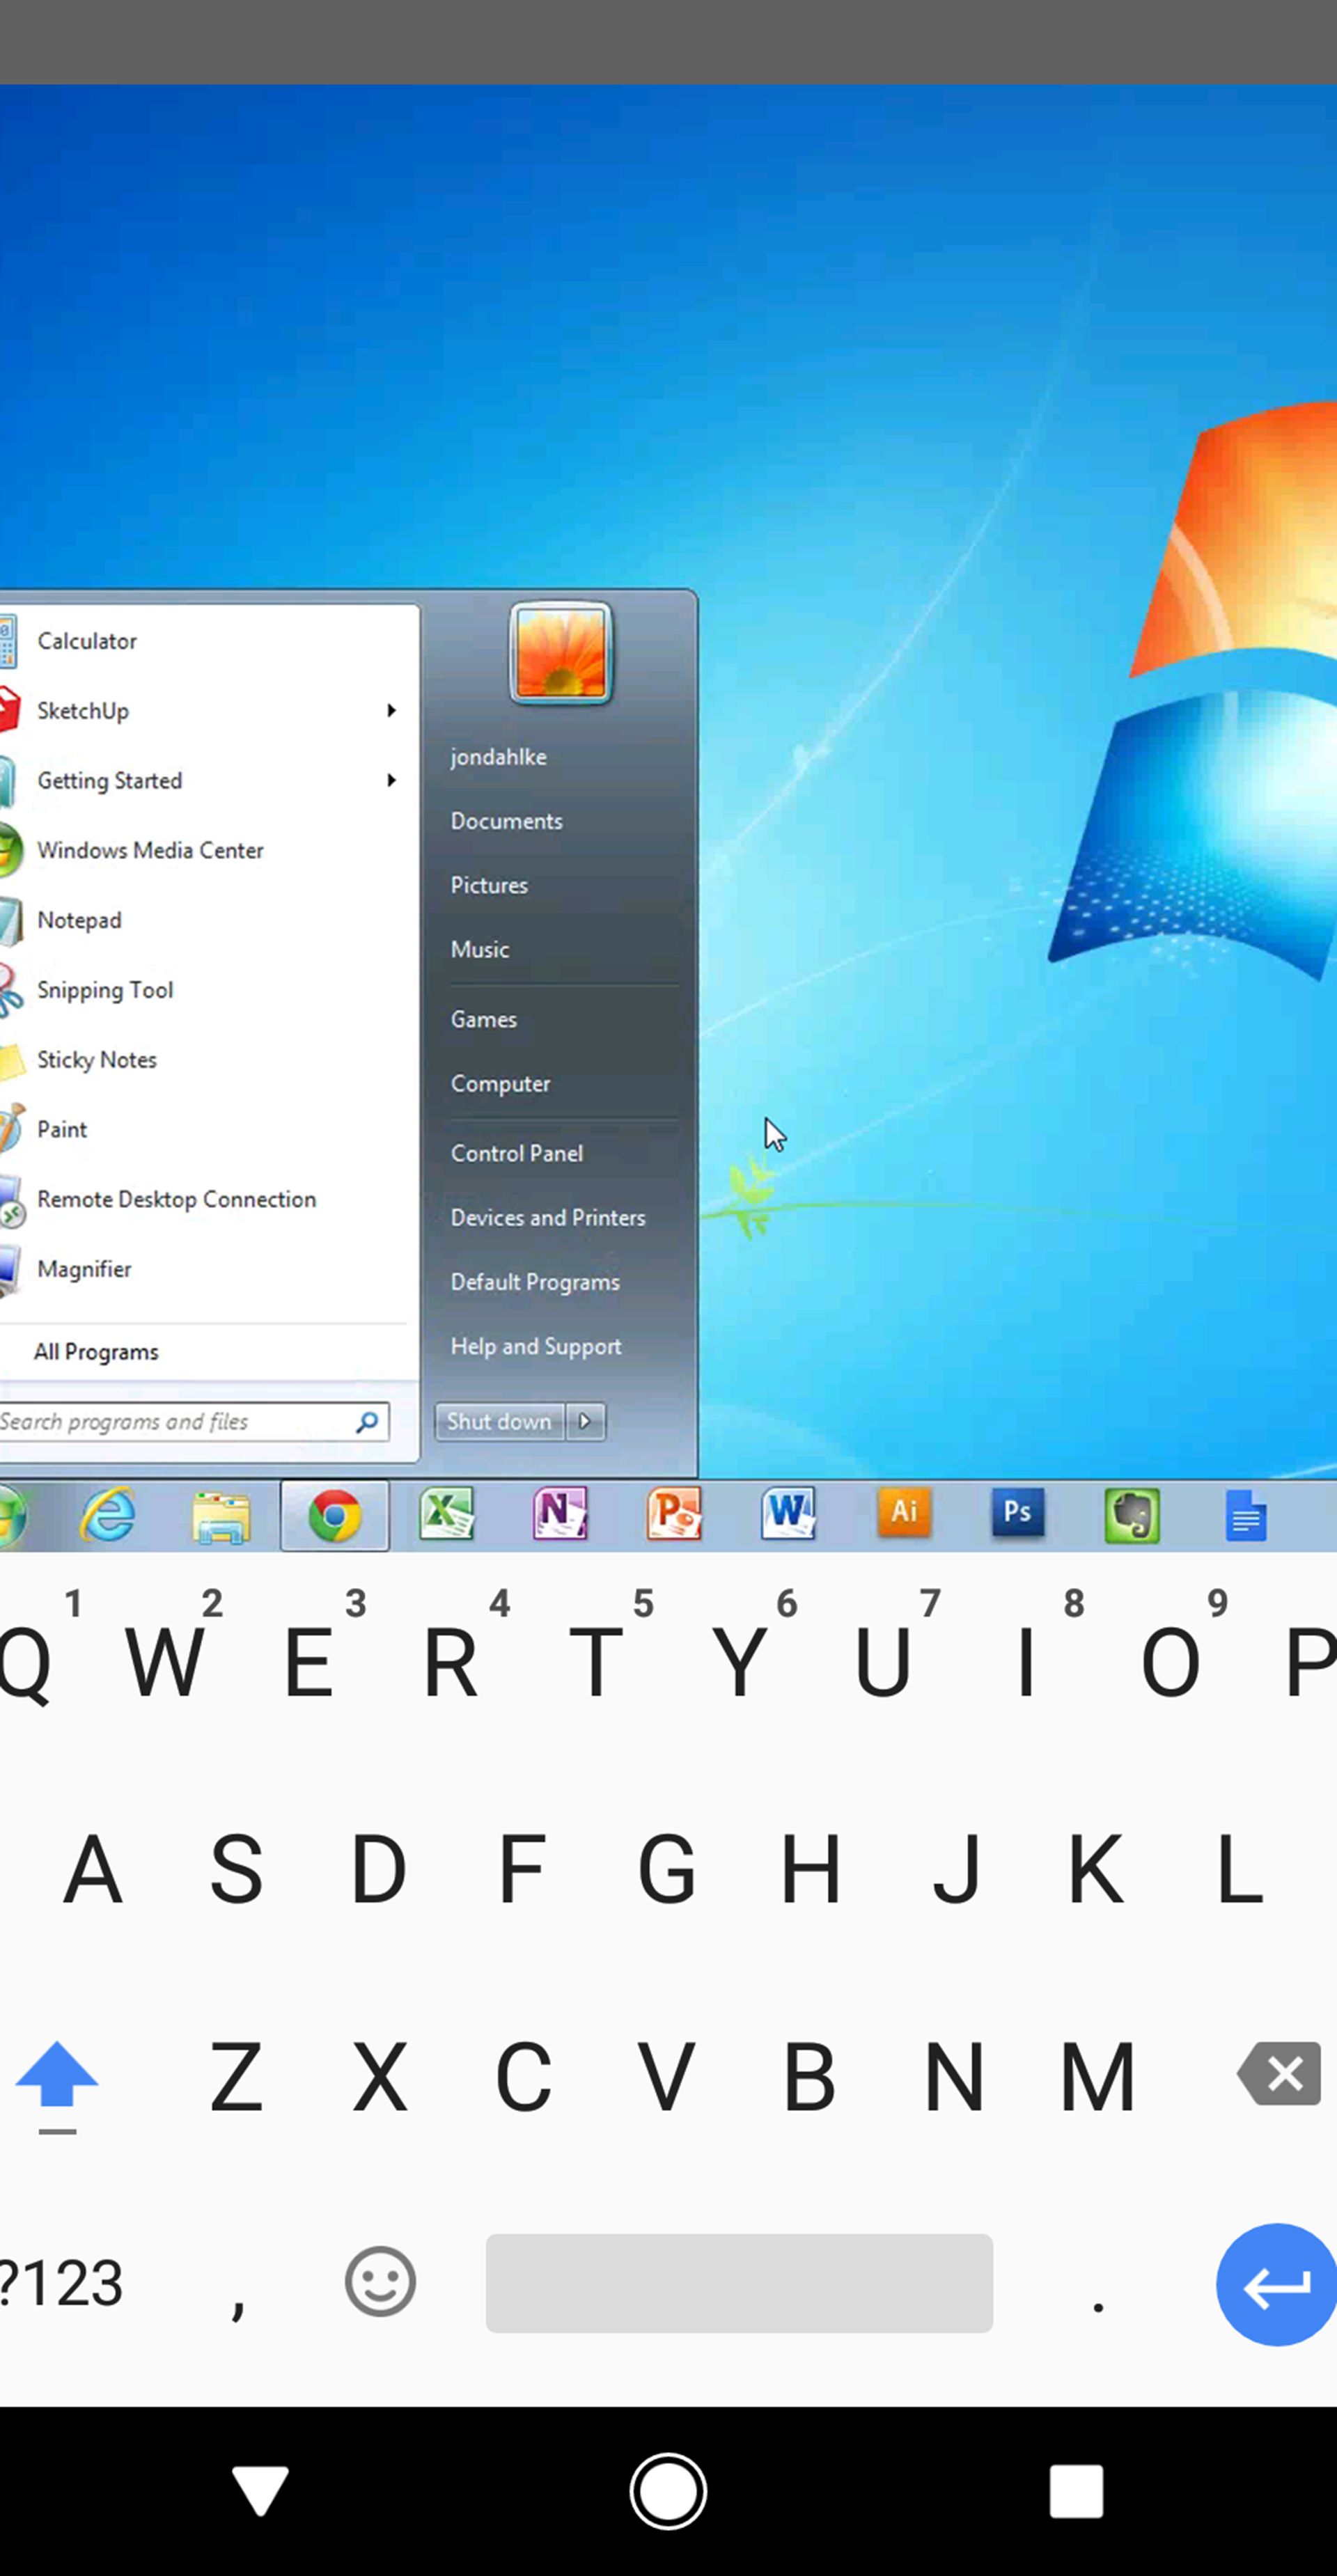
Task: Open Computer from Start menu
Action: pyautogui.click(x=500, y=1083)
